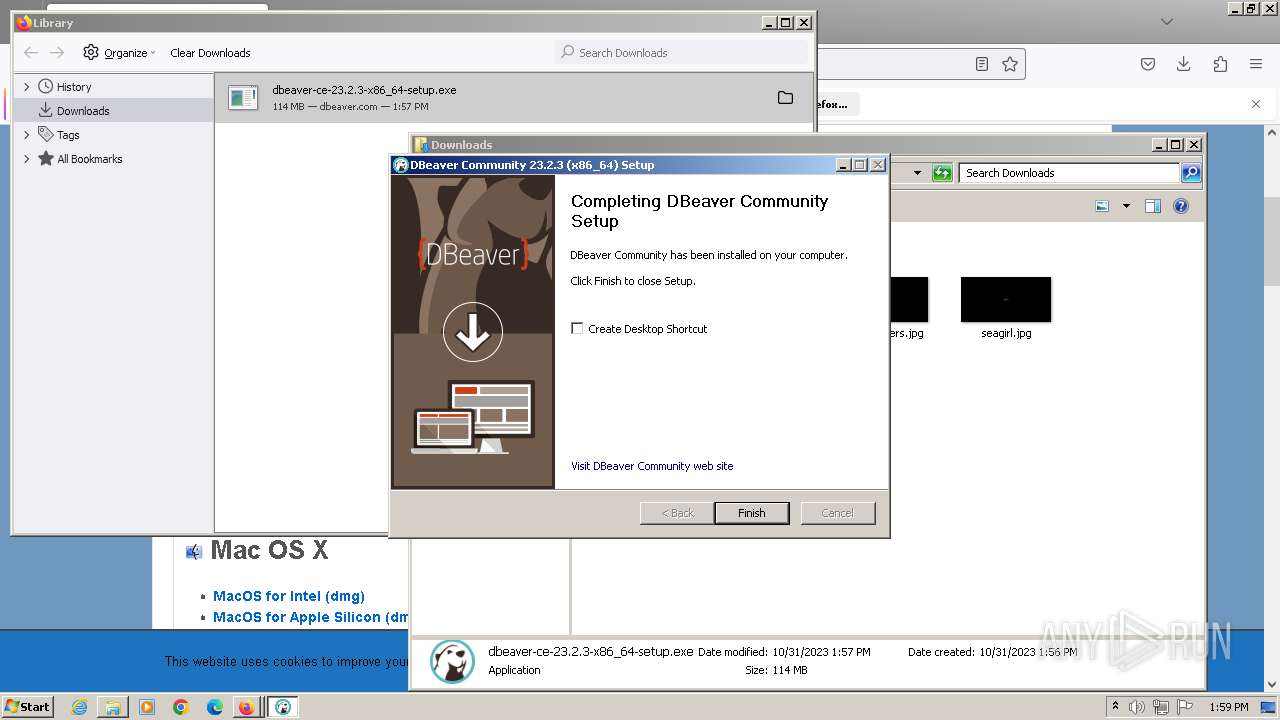
Task: Open MacOS for Intel (dmg) link
Action: coord(289,596)
